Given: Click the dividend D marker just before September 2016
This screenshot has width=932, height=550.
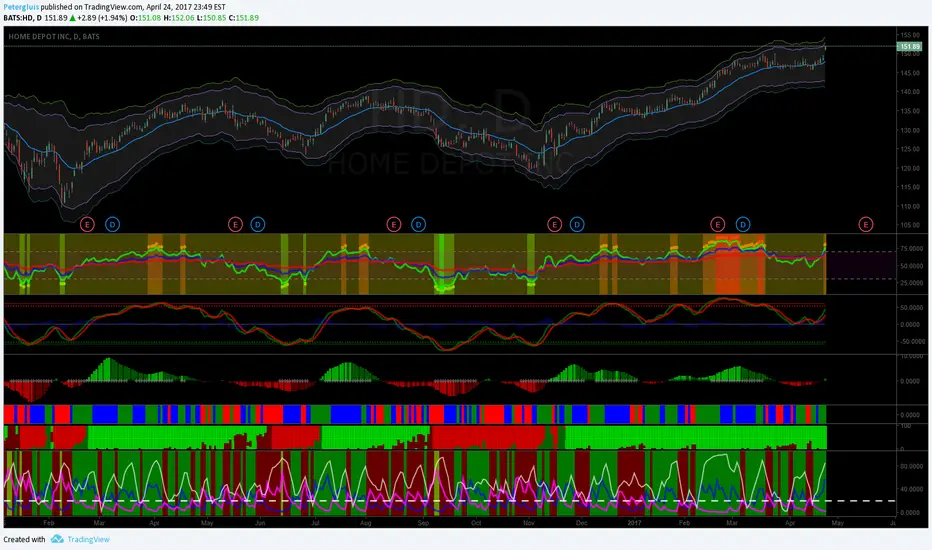Looking at the screenshot, I should coord(418,224).
